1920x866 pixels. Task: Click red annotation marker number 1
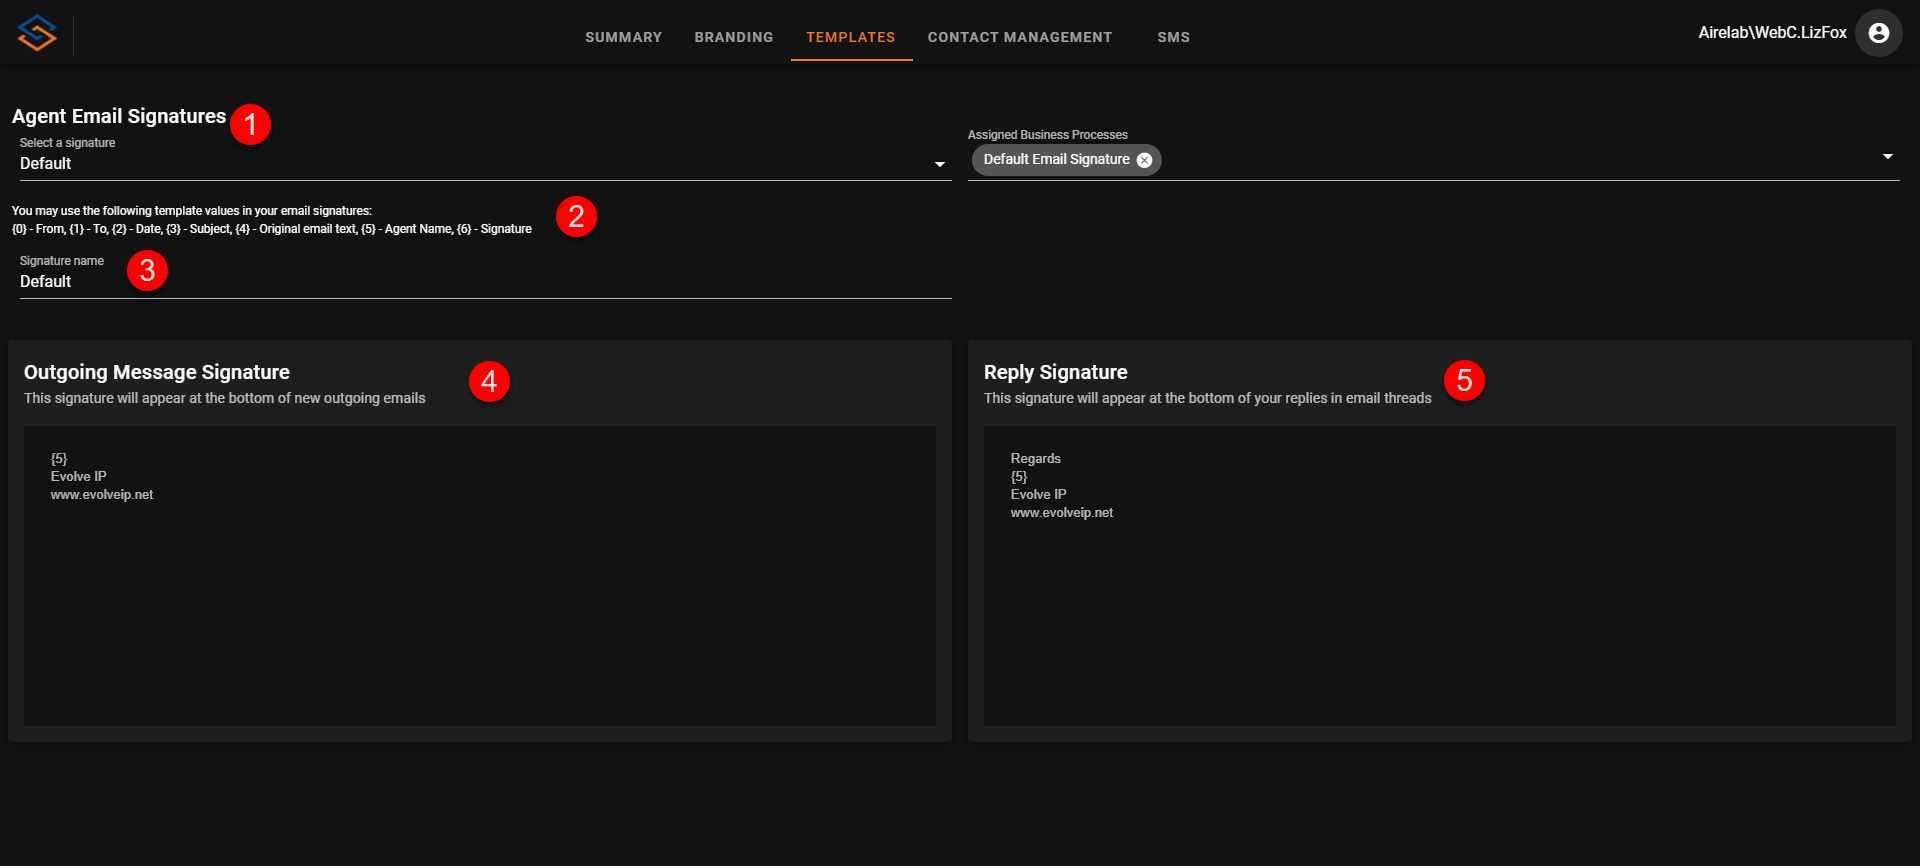[250, 124]
